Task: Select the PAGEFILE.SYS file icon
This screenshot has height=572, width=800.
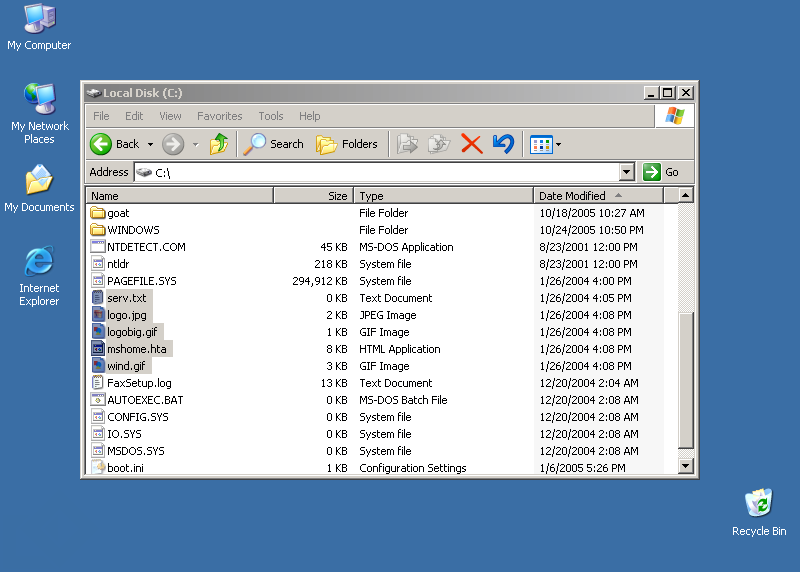Action: coord(97,281)
